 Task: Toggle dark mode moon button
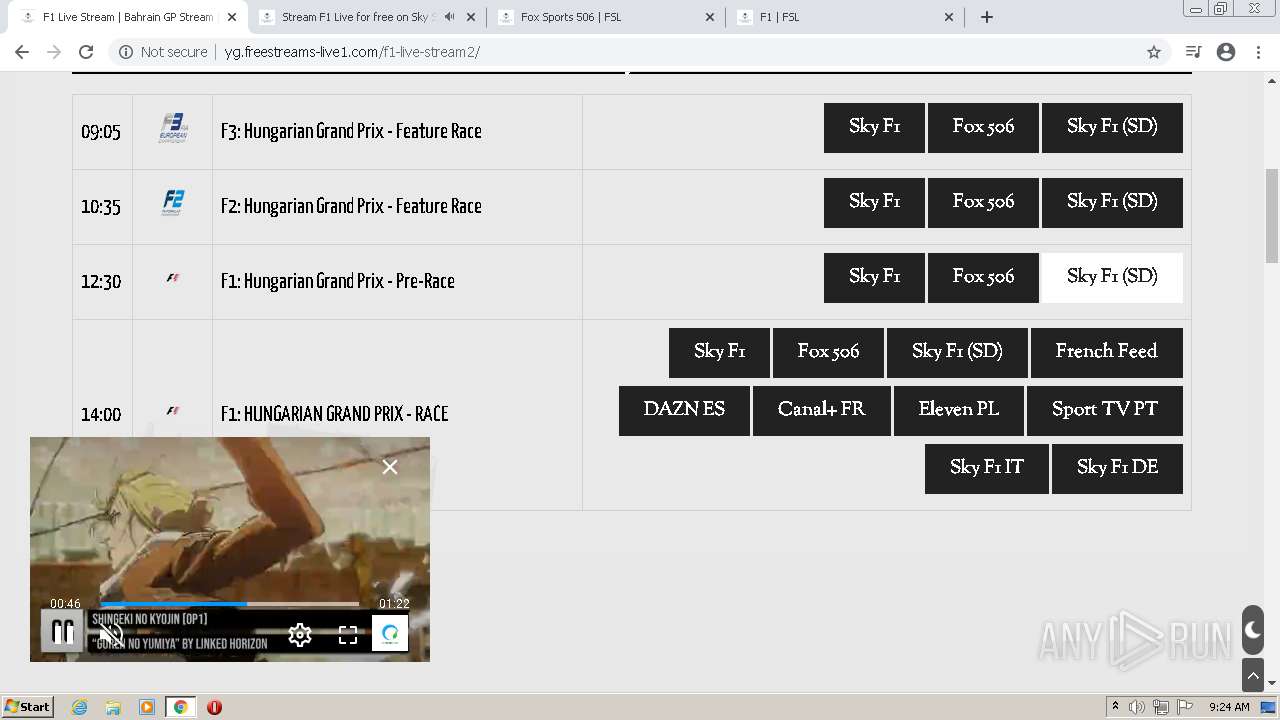tap(1253, 630)
